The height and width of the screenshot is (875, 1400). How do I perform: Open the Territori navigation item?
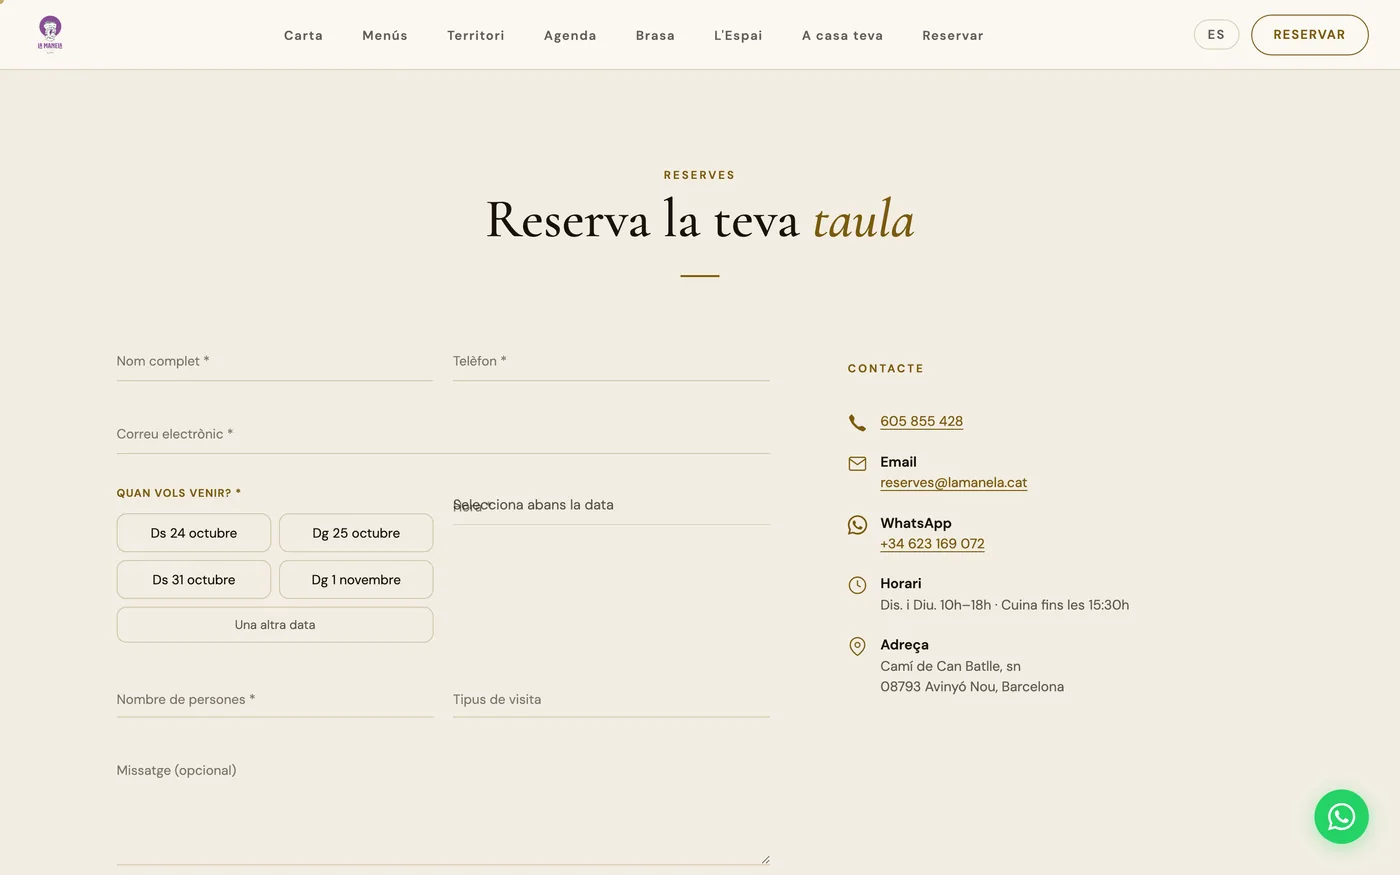tap(476, 35)
